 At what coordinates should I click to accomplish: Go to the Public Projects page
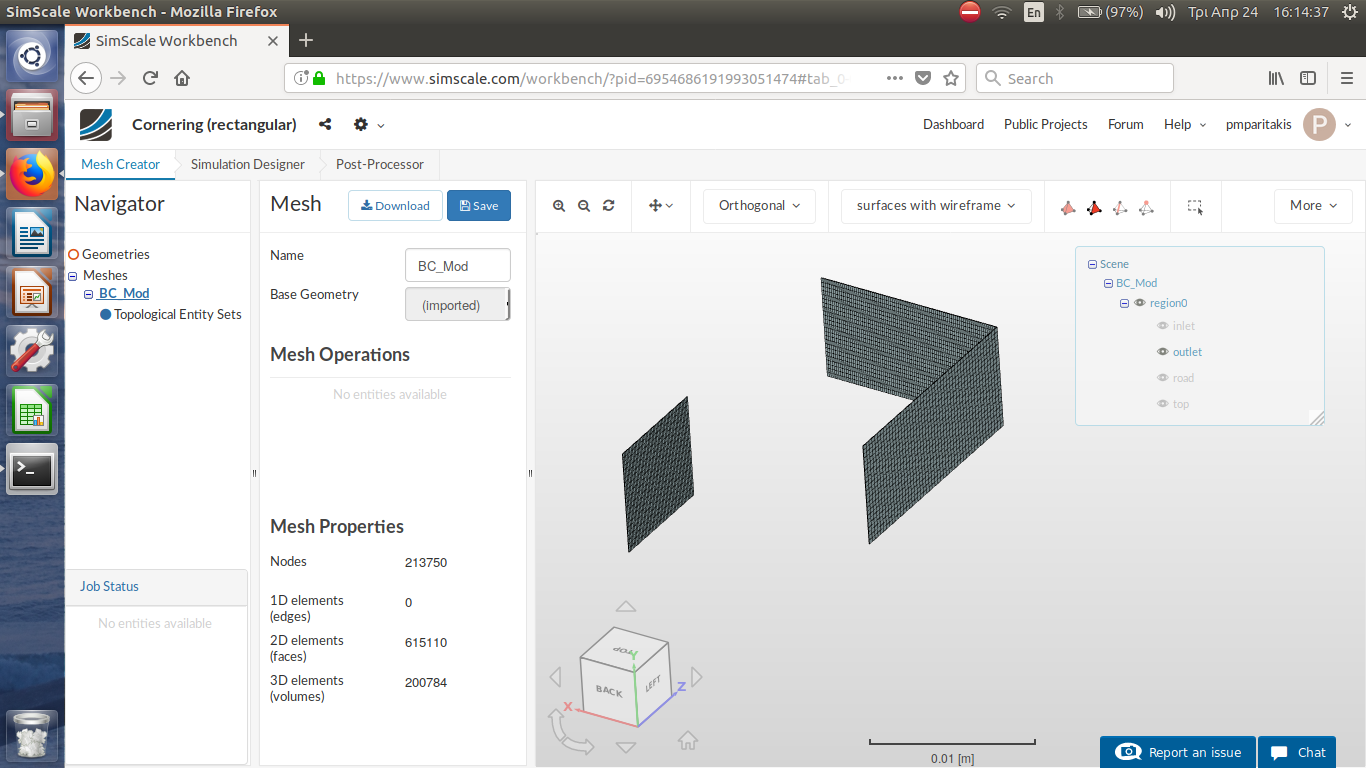point(1045,124)
